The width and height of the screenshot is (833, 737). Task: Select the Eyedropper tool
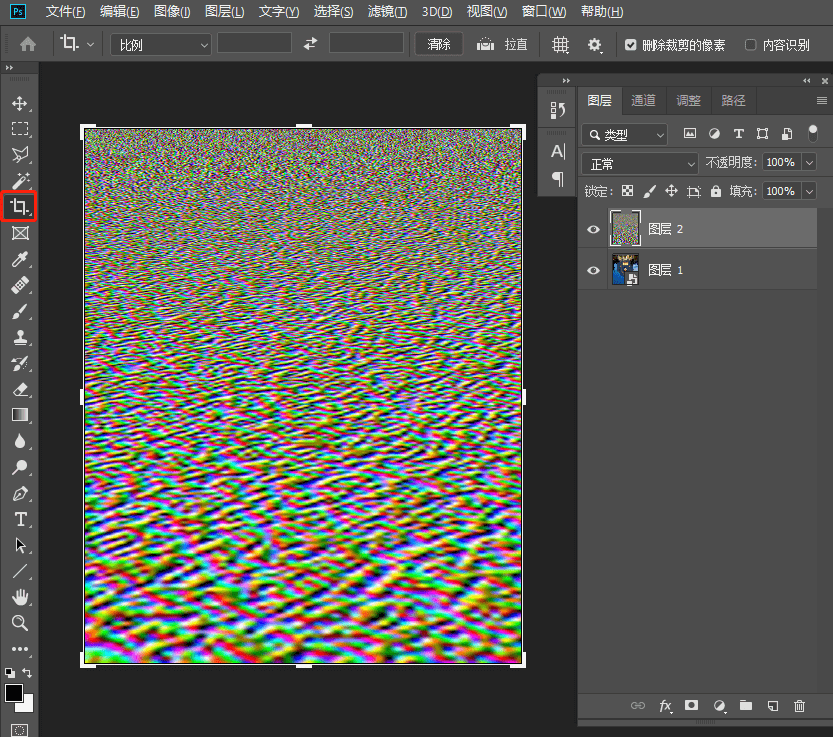19,260
